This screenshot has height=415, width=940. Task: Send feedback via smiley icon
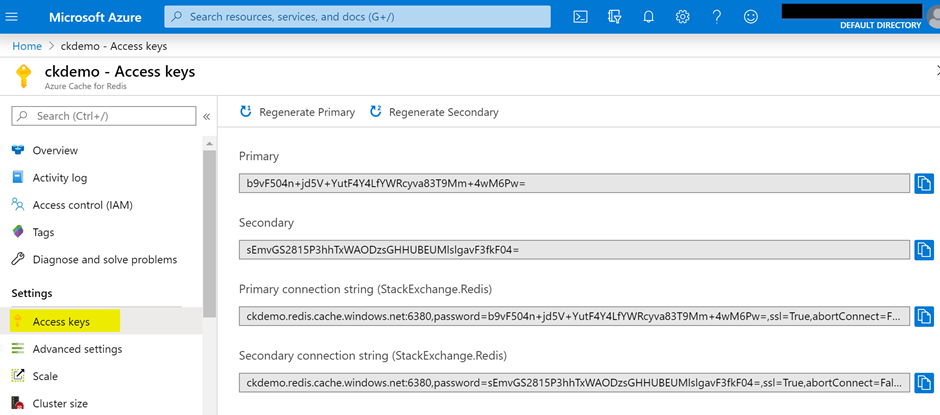(x=751, y=17)
